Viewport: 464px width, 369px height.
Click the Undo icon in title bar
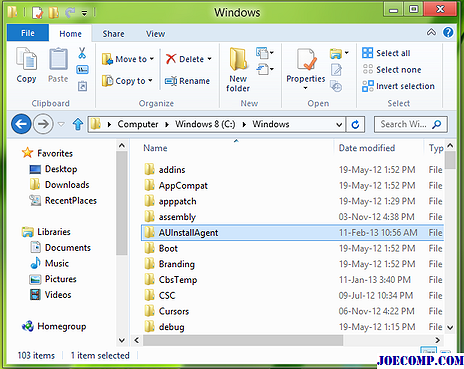point(70,13)
